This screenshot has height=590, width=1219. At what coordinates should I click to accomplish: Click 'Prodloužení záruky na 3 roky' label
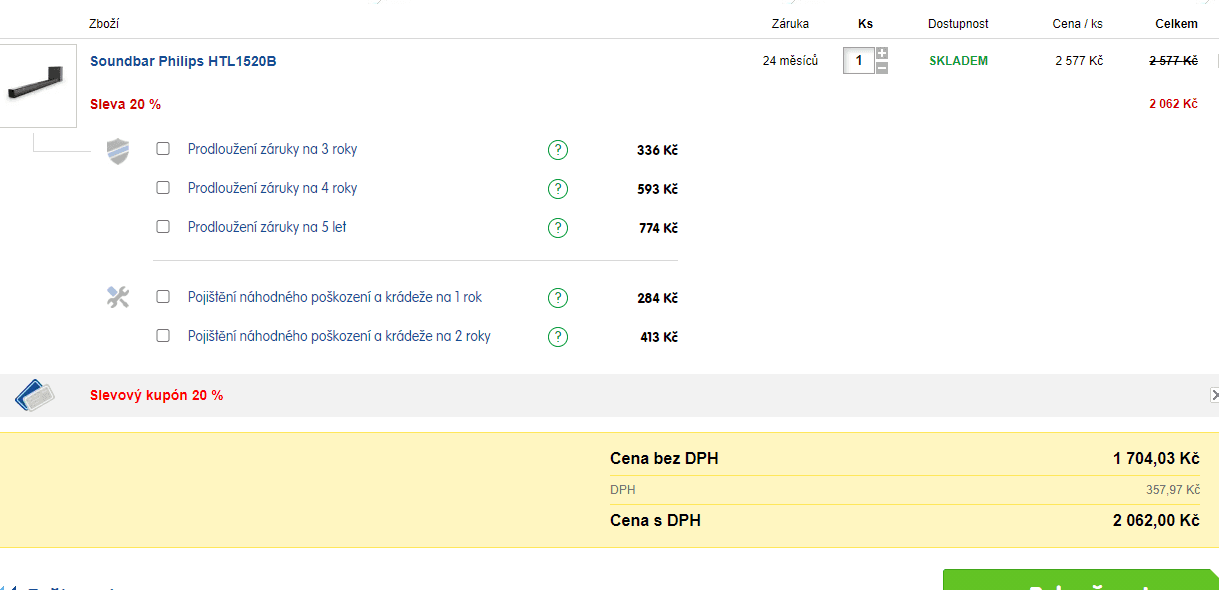[272, 150]
